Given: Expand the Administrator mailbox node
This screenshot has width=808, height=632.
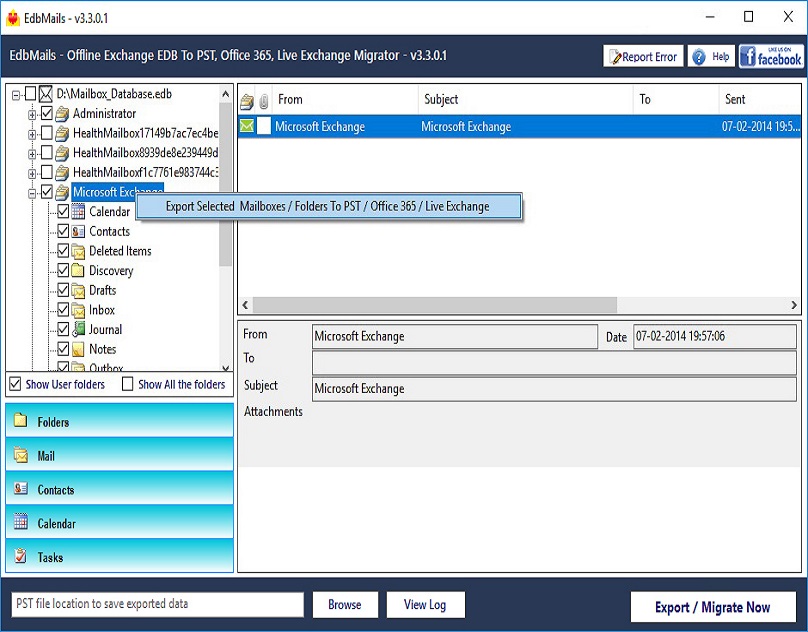Looking at the screenshot, I should tap(30, 113).
